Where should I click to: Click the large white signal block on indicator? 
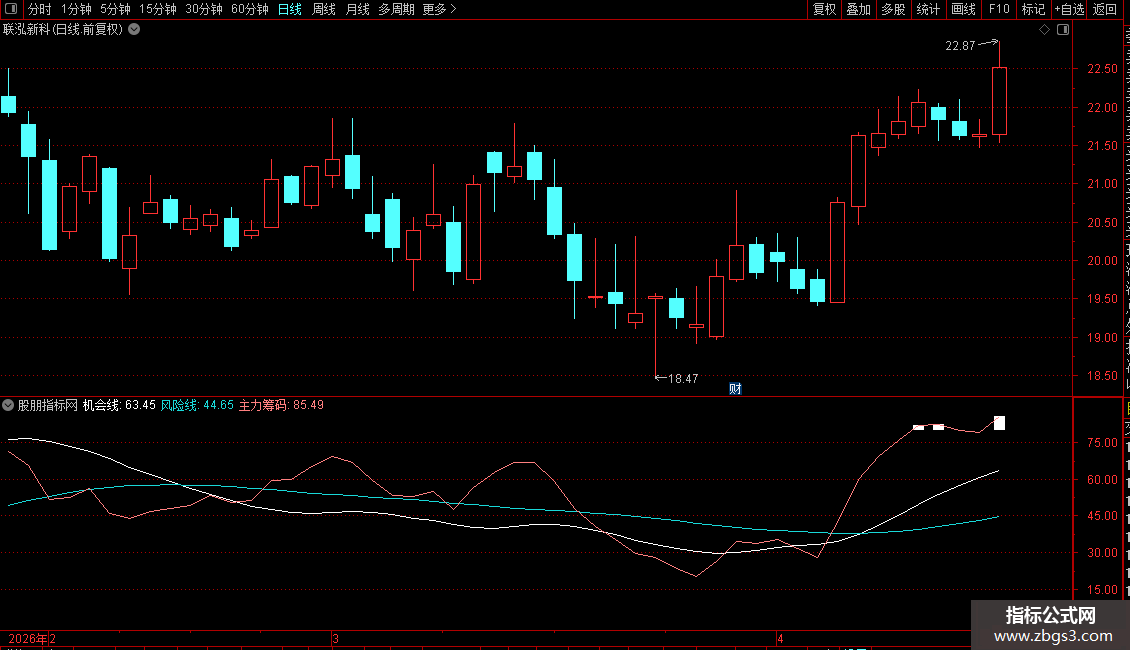[x=1000, y=423]
